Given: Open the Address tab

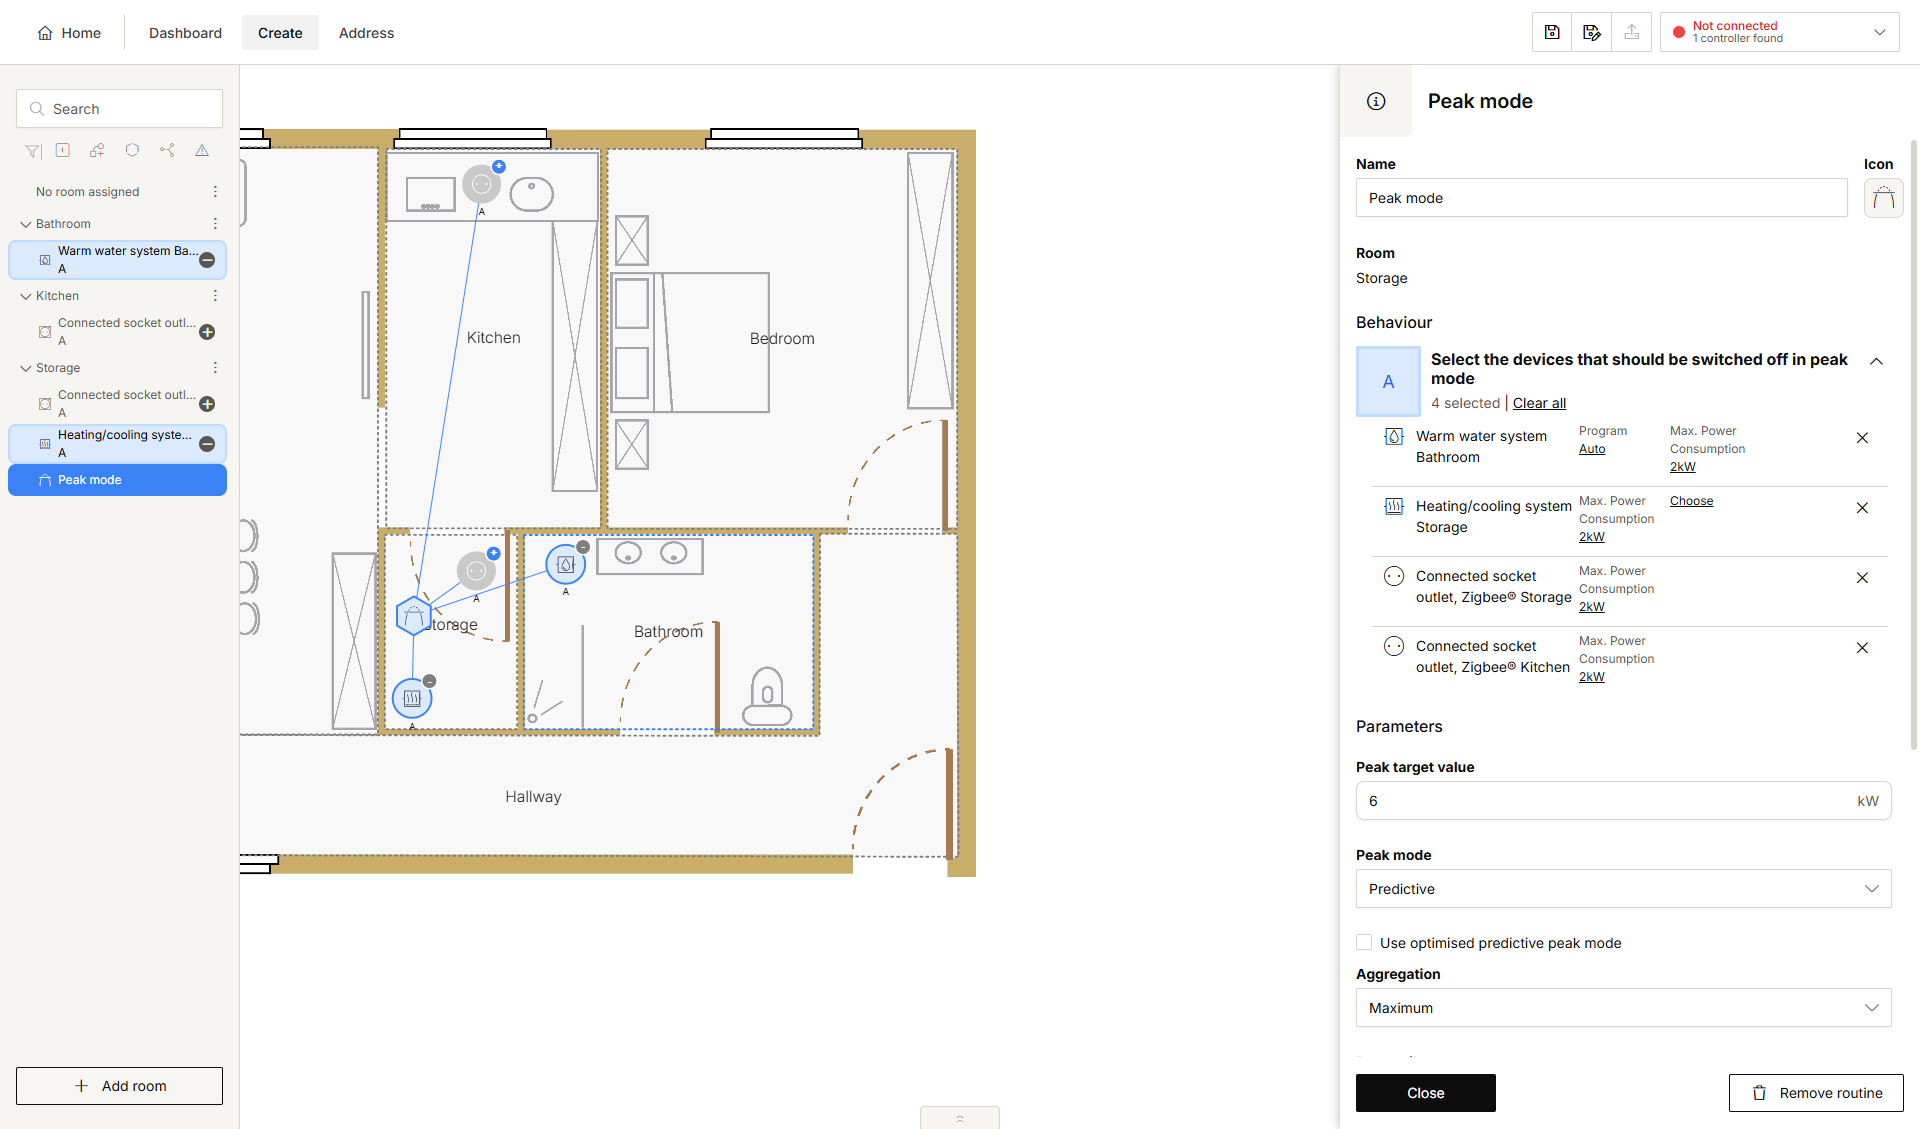Looking at the screenshot, I should [x=366, y=33].
